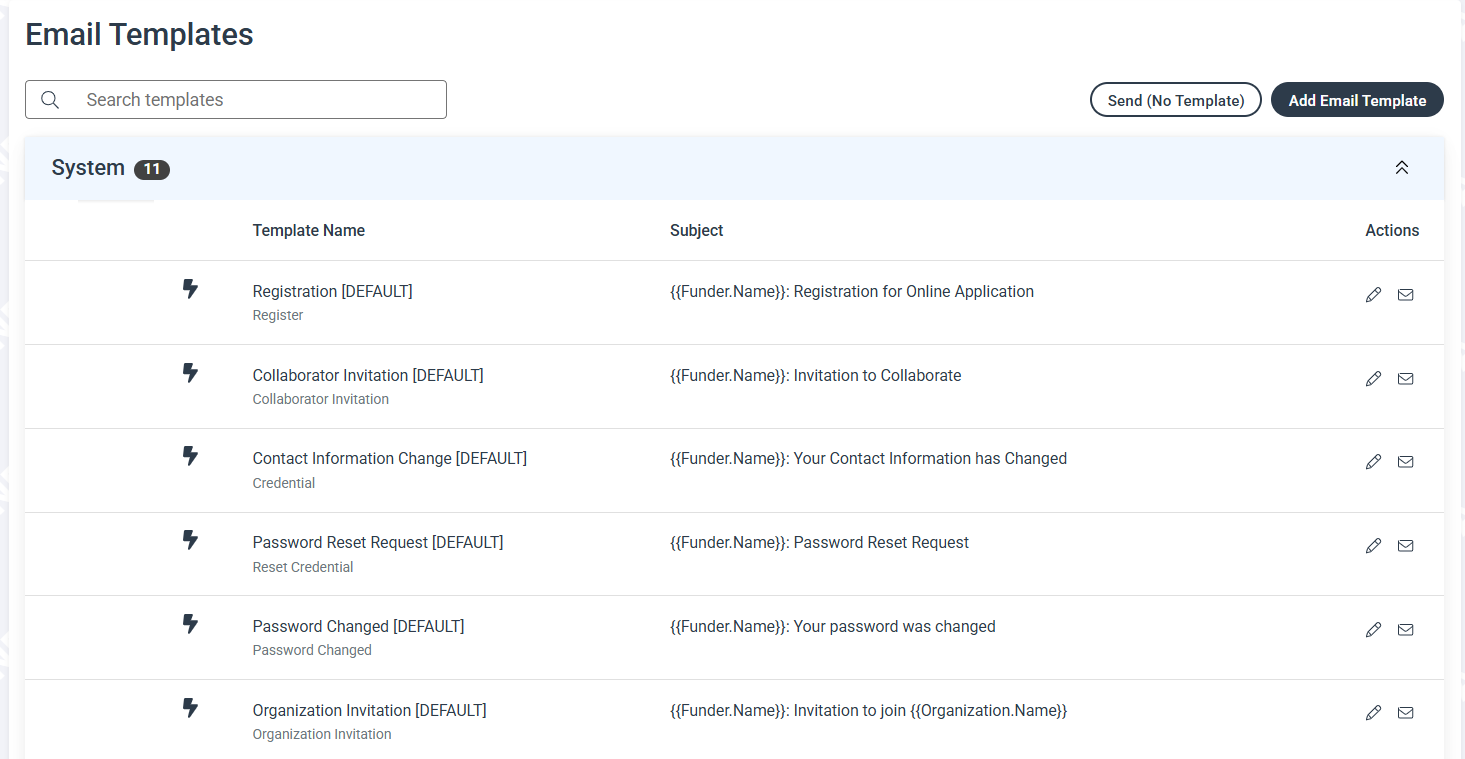Click the search magnifier icon
Screen dimensions: 1465x759
click(50, 100)
